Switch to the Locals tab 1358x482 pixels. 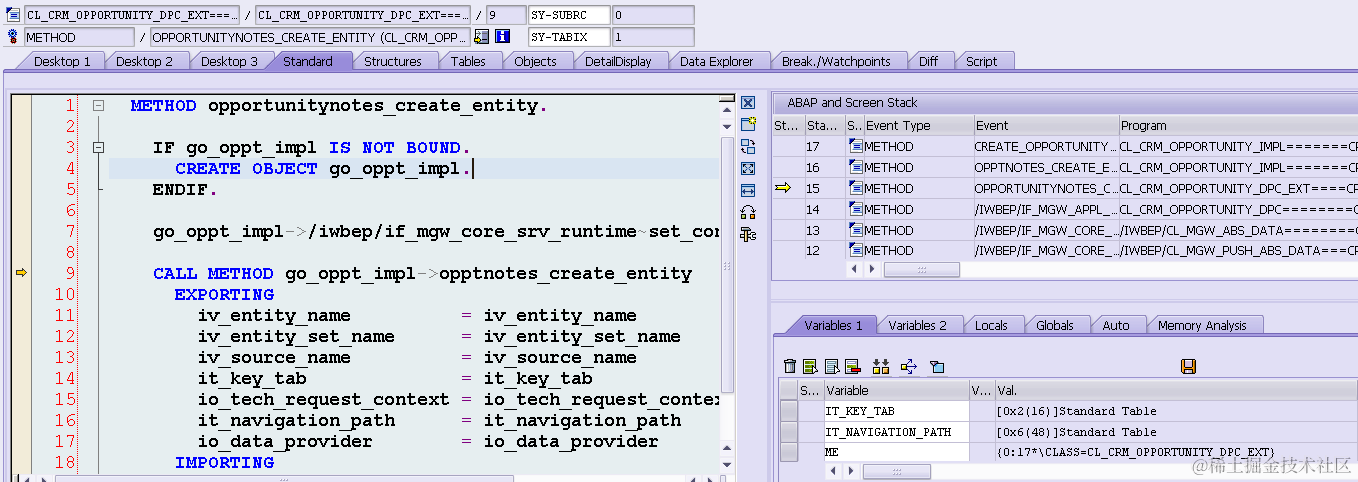pyautogui.click(x=991, y=325)
